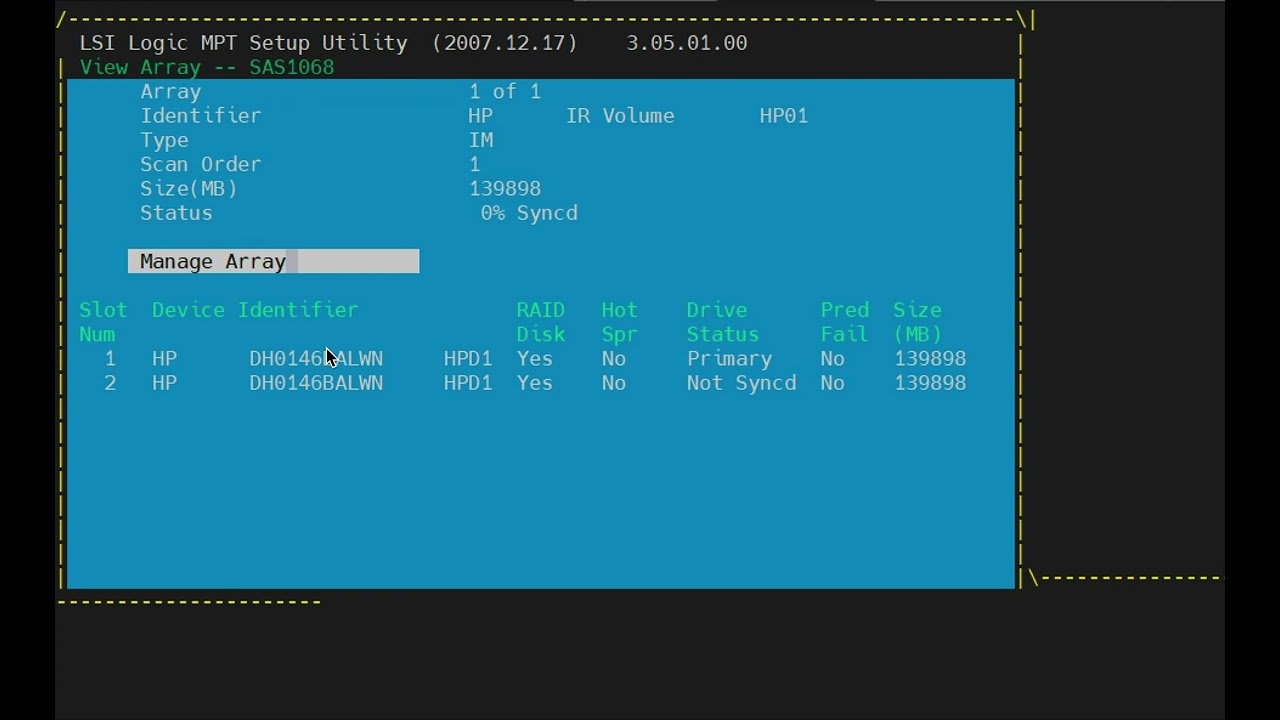The height and width of the screenshot is (720, 1280).
Task: Click the "HP01" identifier value
Action: point(784,115)
